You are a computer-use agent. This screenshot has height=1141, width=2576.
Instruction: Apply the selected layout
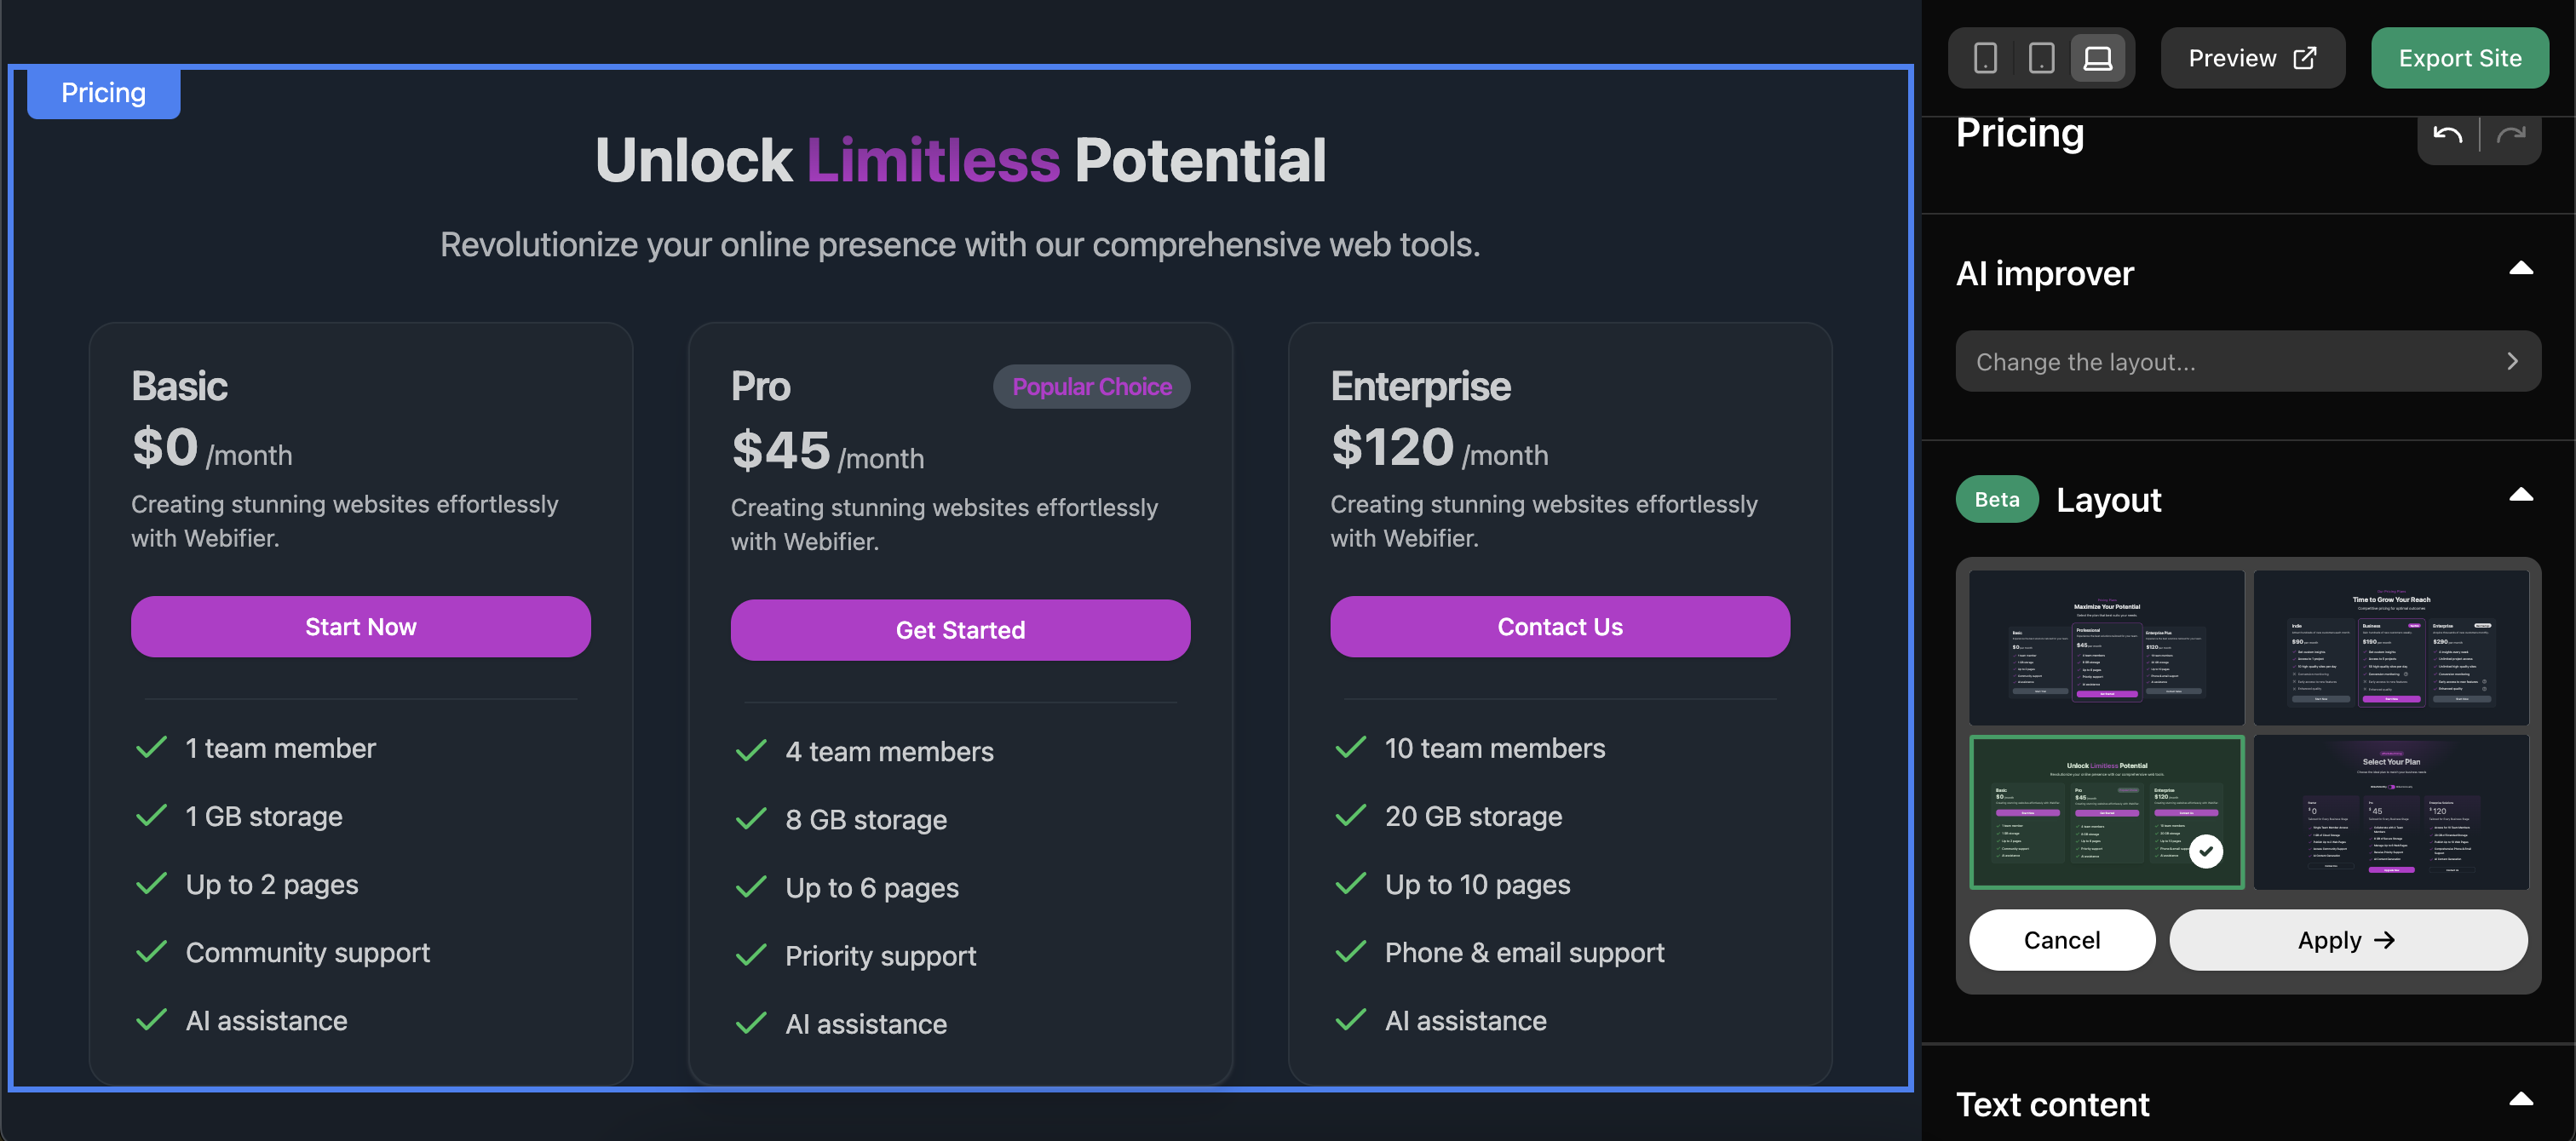[x=2347, y=940]
